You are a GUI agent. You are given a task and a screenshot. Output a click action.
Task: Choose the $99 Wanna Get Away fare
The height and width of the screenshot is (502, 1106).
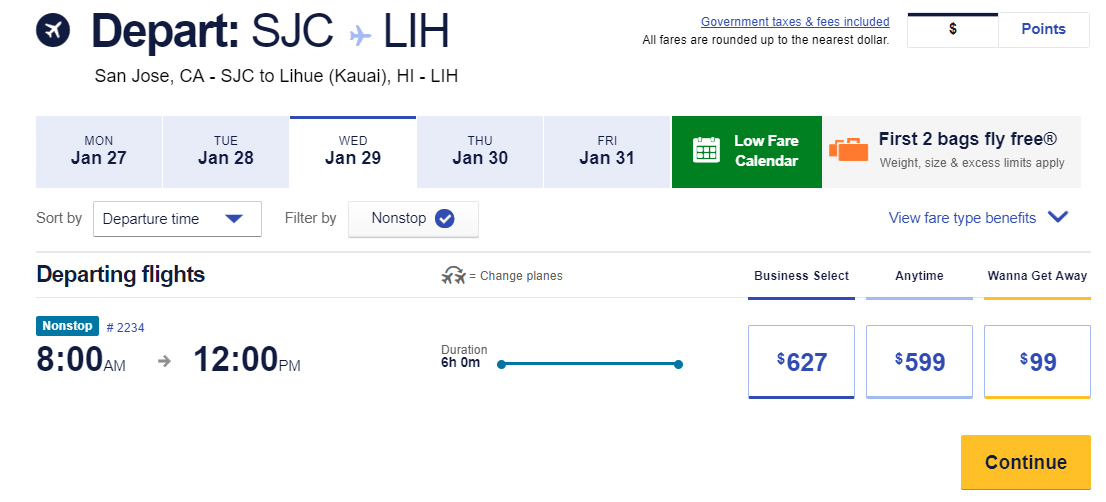click(1037, 362)
